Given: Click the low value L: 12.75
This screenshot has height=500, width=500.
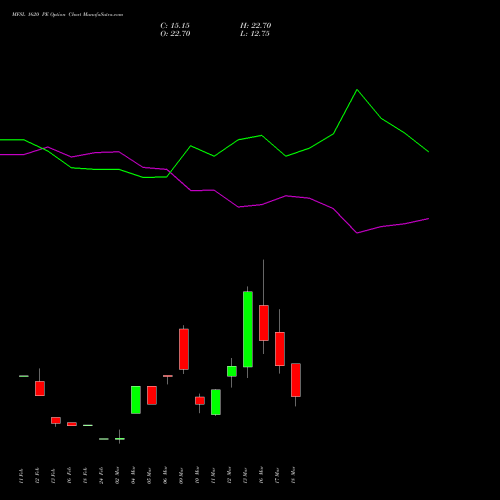Looking at the screenshot, I should [x=255, y=34].
